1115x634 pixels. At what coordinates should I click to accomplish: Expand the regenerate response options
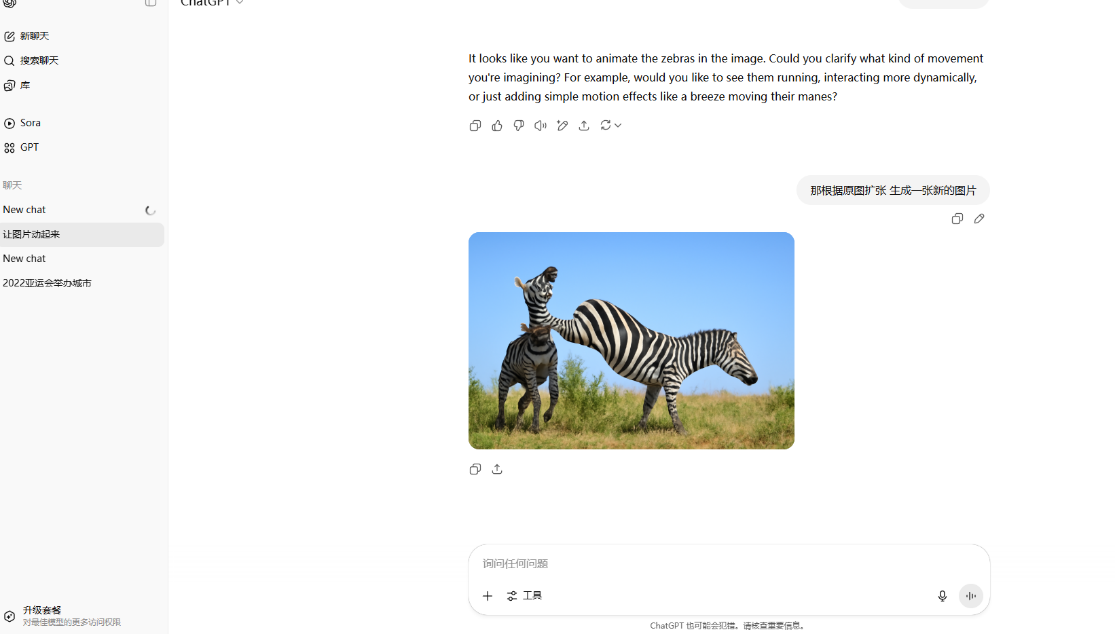[x=610, y=126]
